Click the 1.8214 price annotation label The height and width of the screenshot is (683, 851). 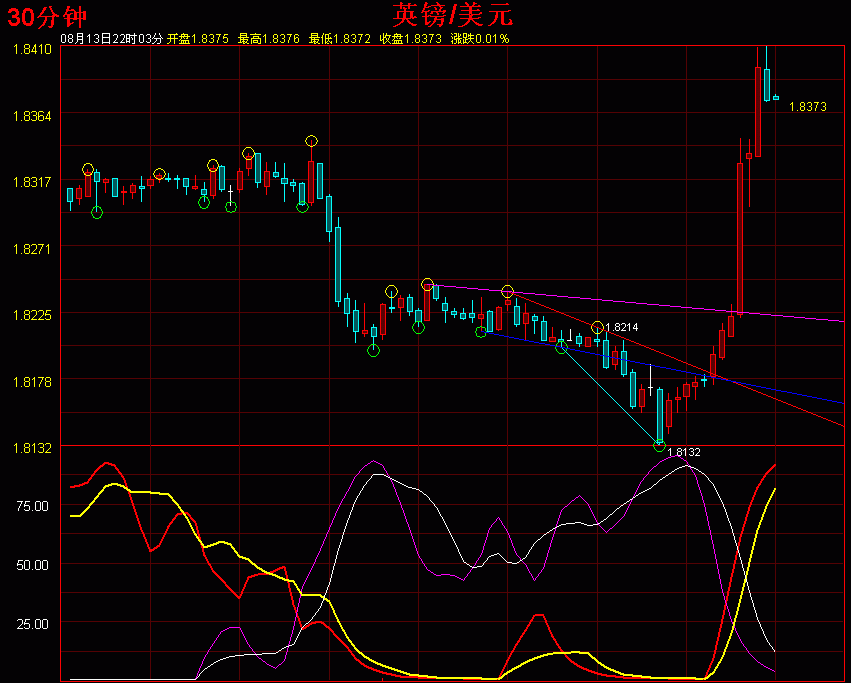(622, 328)
